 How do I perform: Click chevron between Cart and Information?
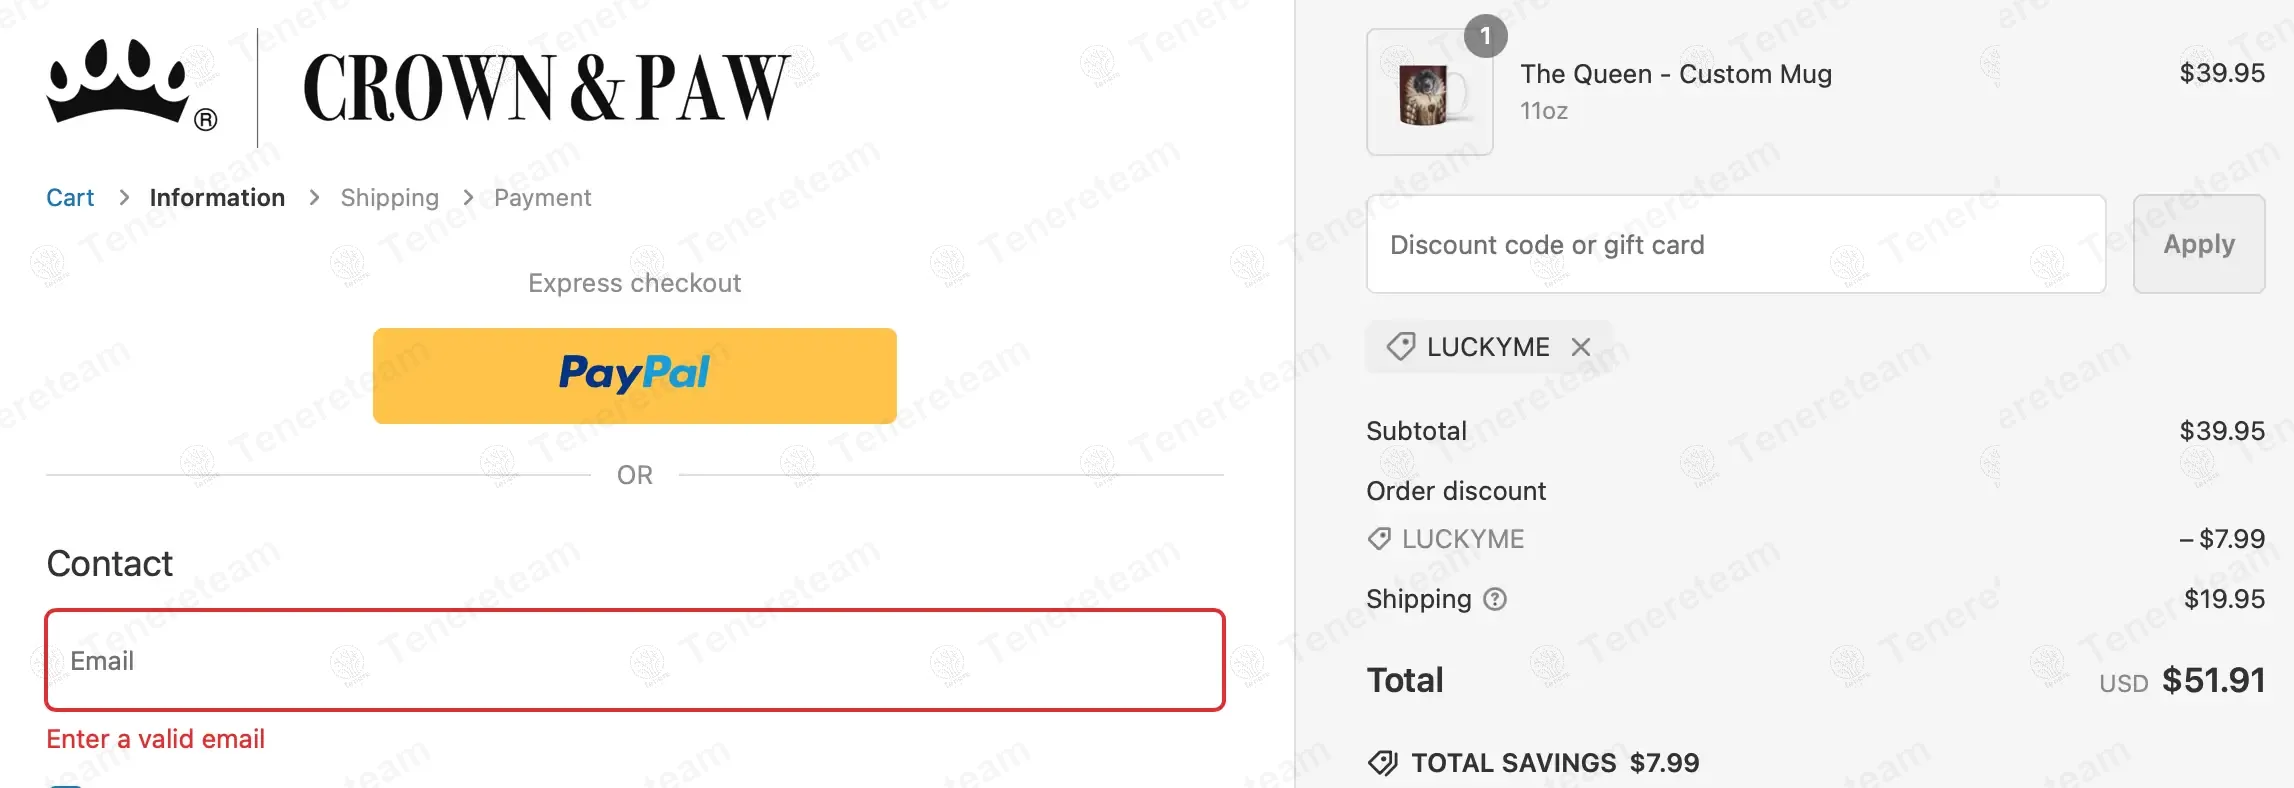(124, 198)
